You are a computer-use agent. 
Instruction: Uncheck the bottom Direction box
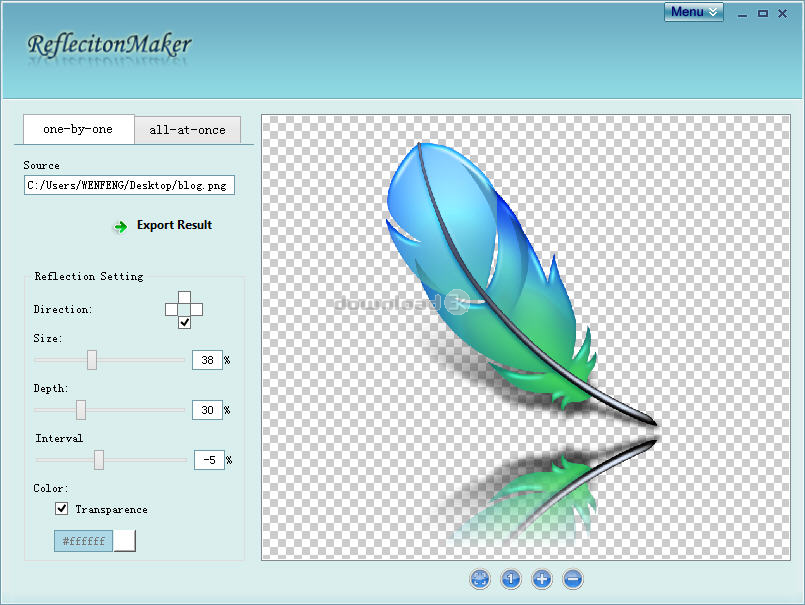pyautogui.click(x=184, y=322)
